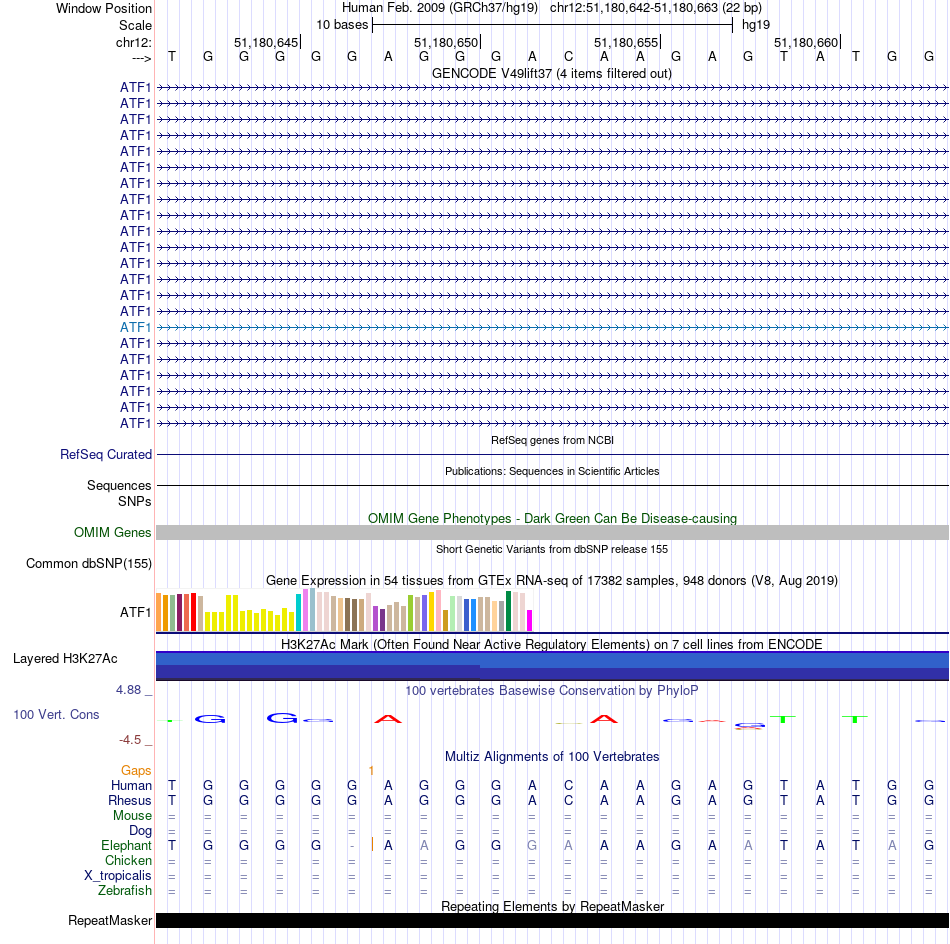The width and height of the screenshot is (950, 944).
Task: Click 'Short Genetic Variants from dbSNP' title
Action: coord(552,549)
